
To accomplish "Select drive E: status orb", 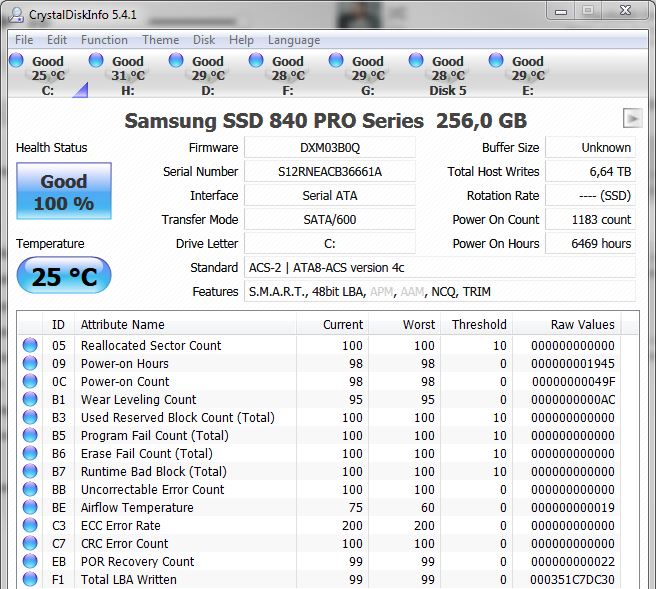I will pos(496,60).
